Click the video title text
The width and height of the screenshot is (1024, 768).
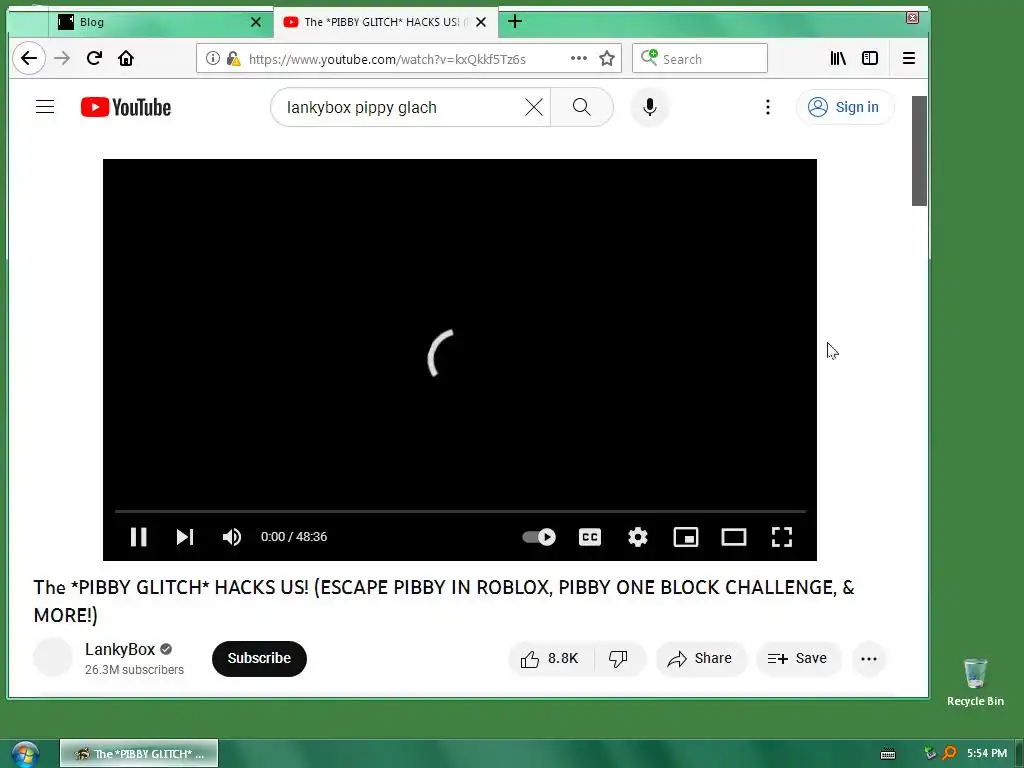coord(444,601)
